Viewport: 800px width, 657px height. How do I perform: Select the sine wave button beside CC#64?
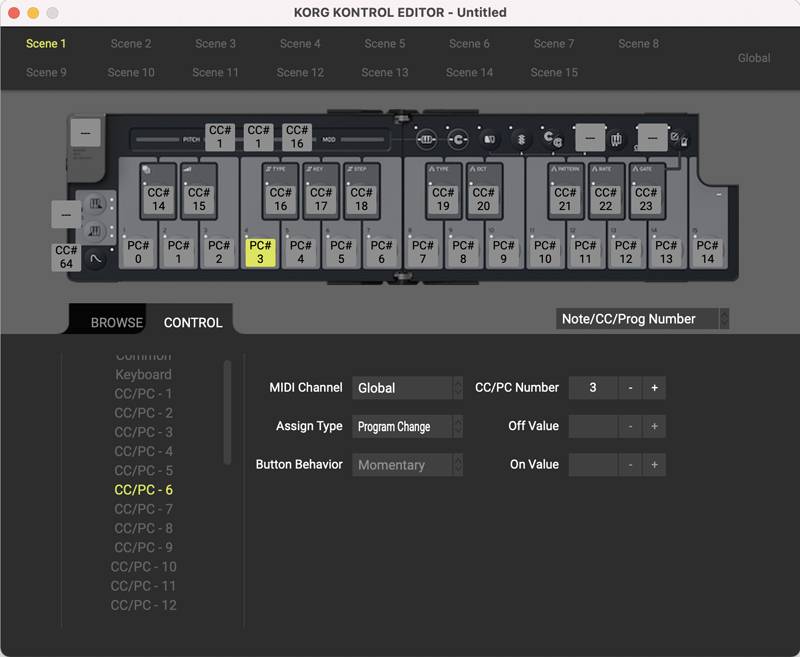(95, 258)
